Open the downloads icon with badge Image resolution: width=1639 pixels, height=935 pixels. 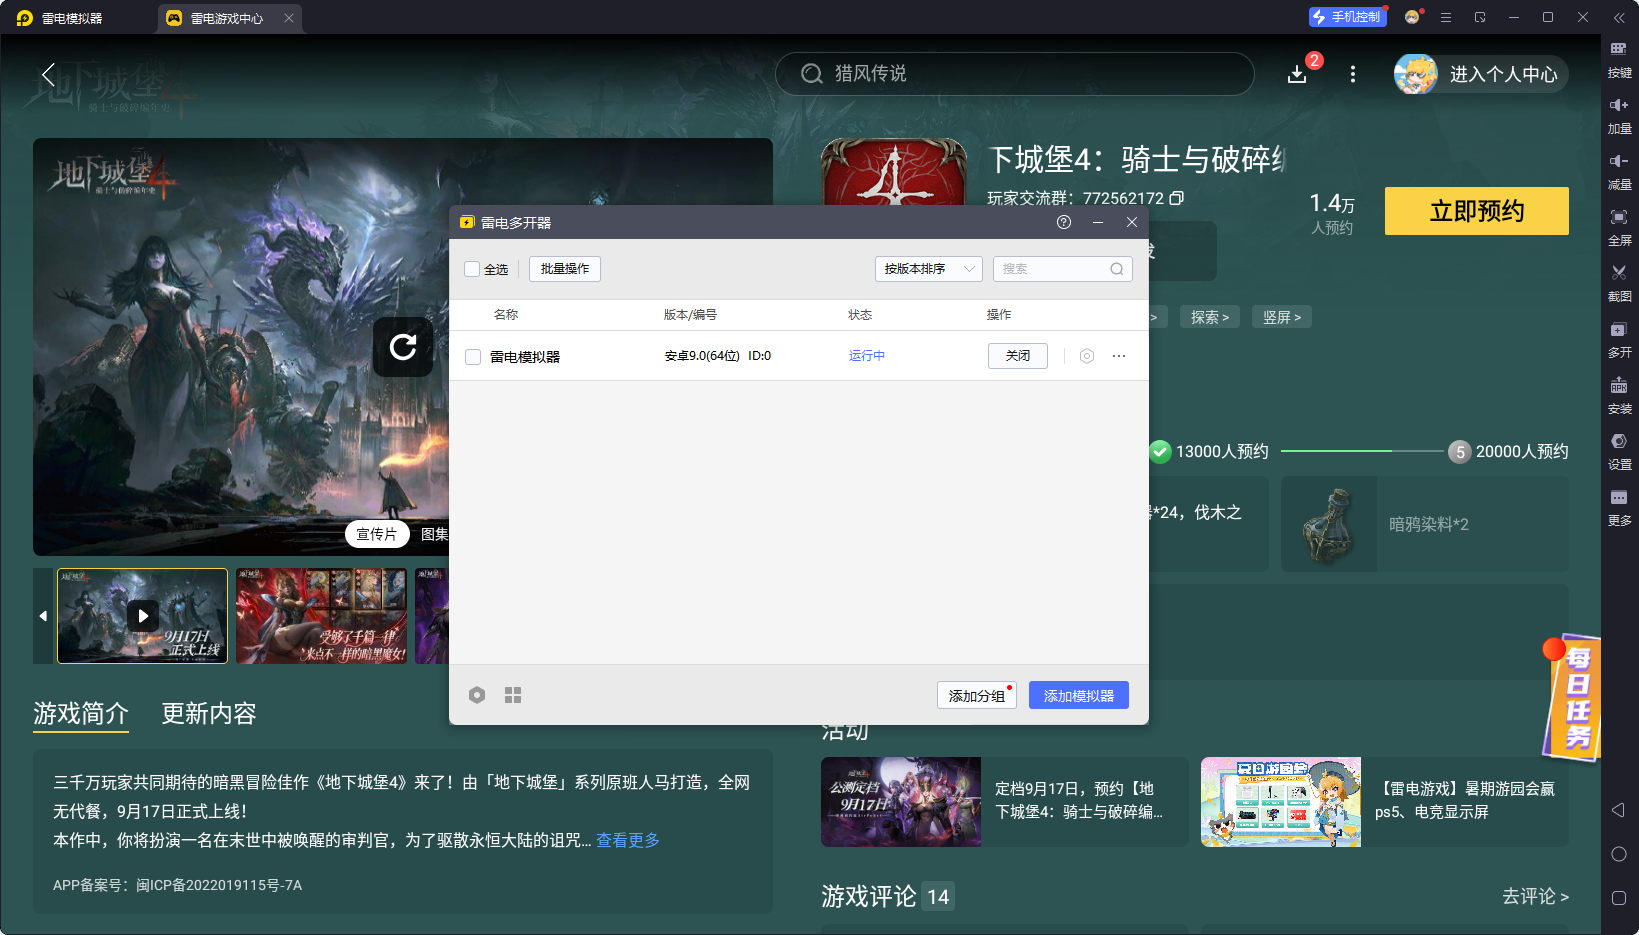pos(1297,74)
